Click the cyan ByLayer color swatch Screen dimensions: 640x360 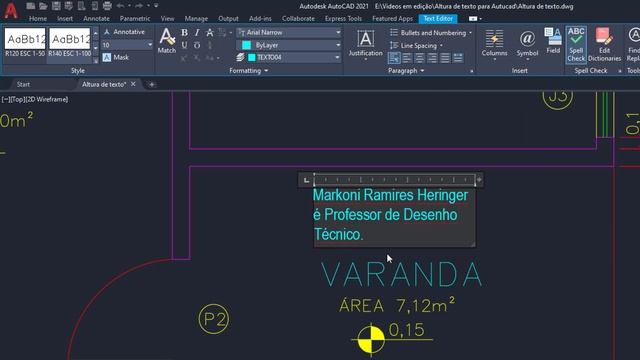[246, 45]
